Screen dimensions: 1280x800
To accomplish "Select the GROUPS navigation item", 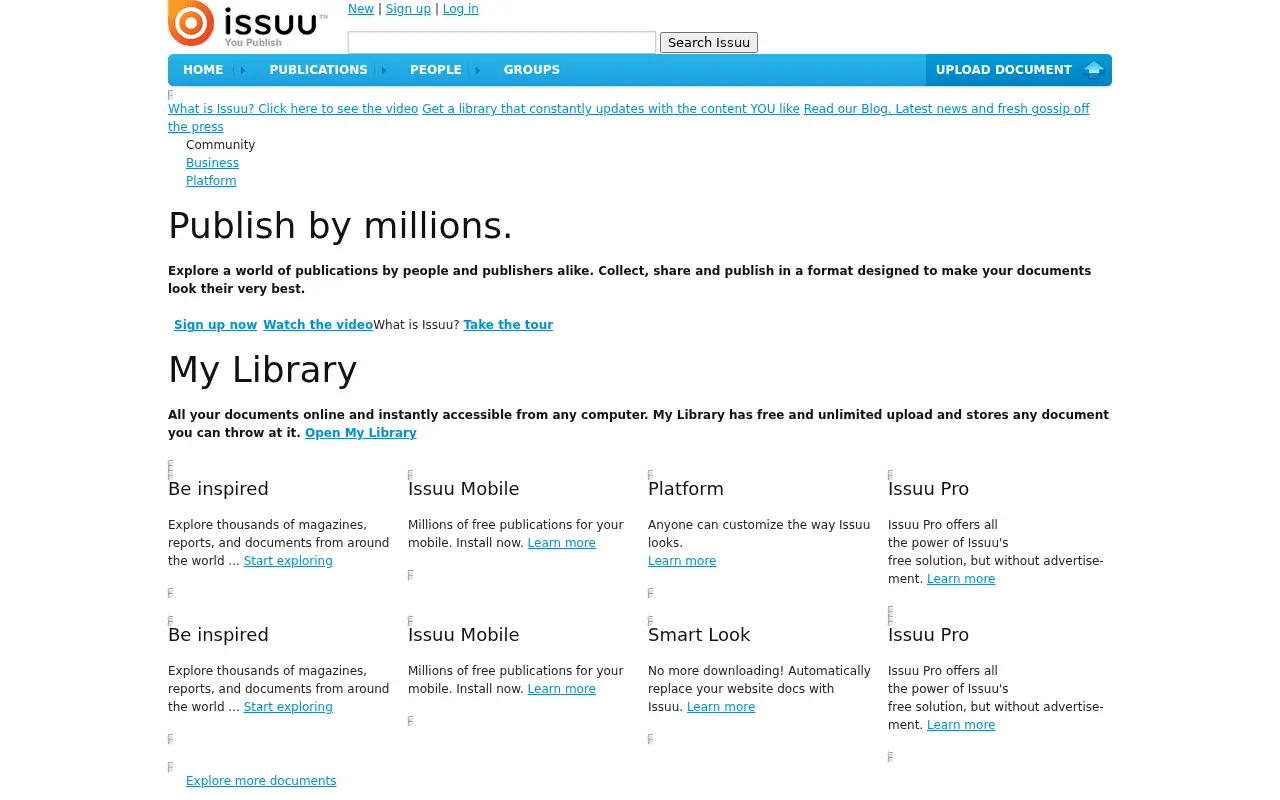I will 531,70.
